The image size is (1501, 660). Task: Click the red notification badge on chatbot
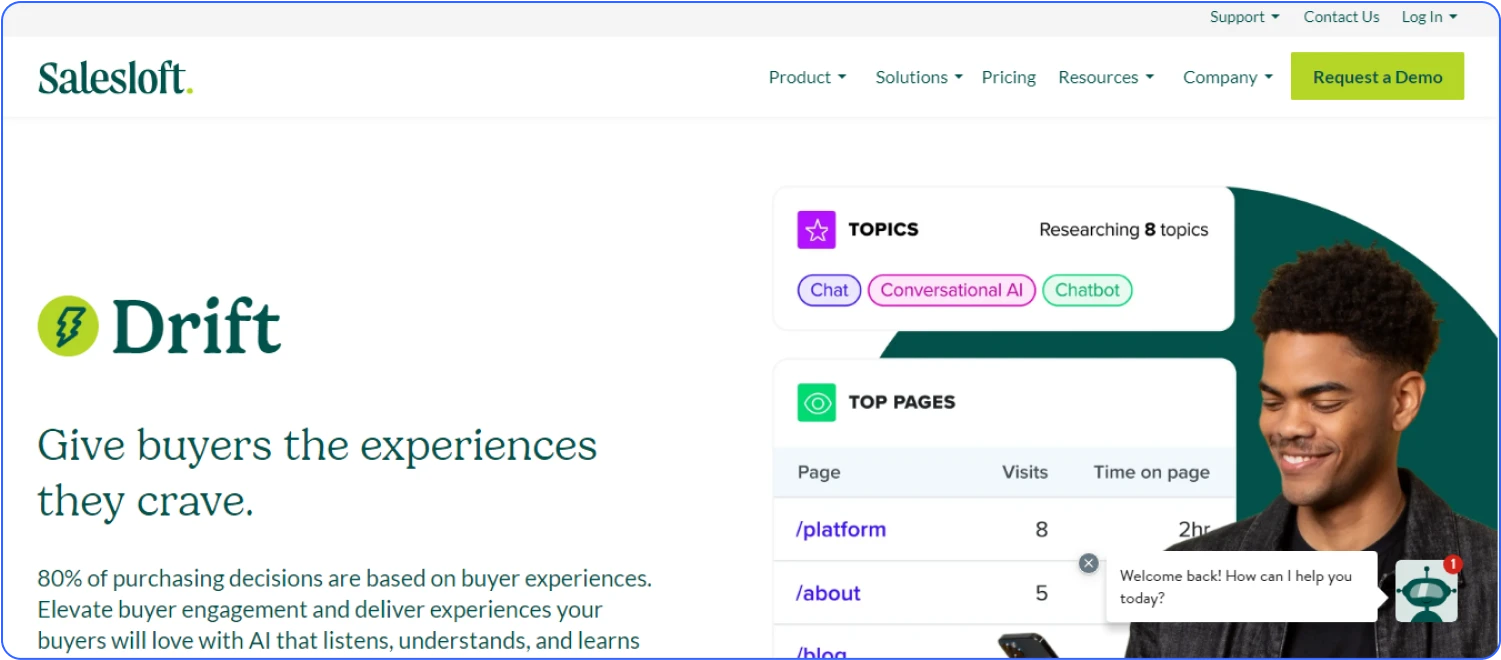click(x=1453, y=564)
